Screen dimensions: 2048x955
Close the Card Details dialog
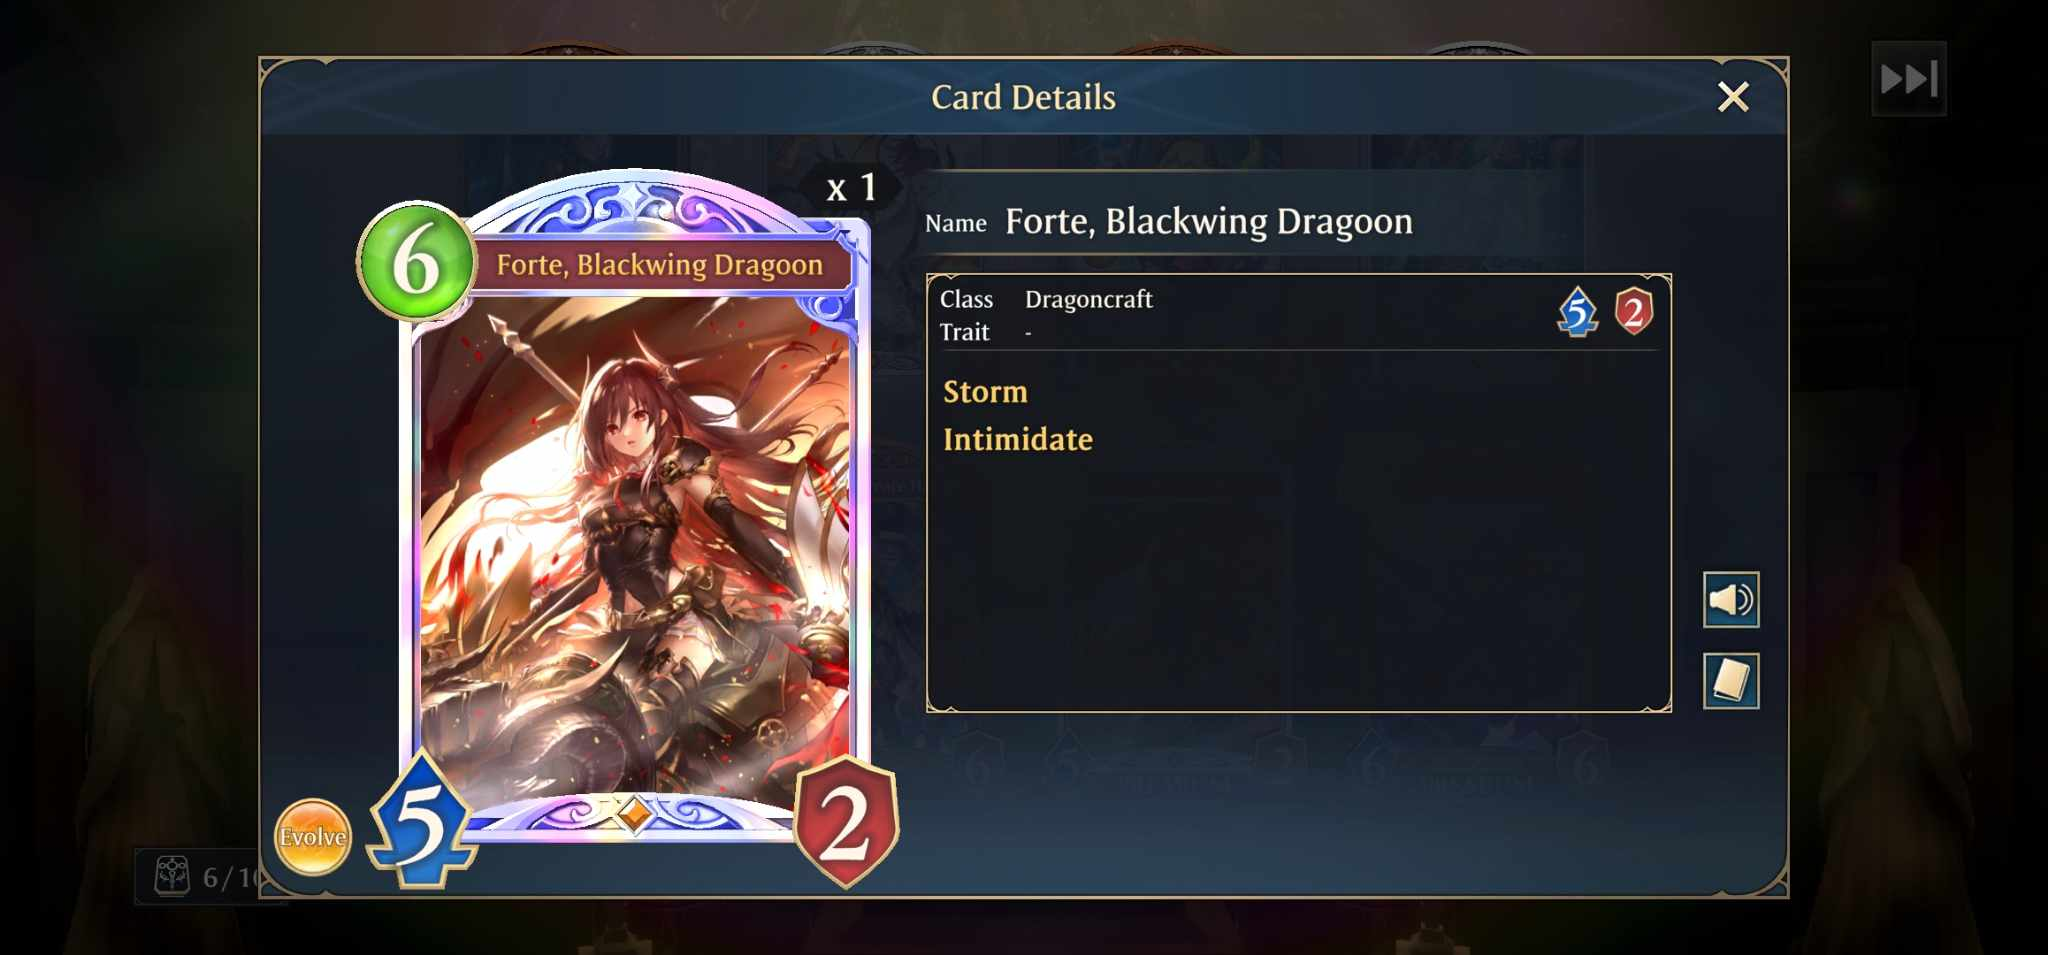click(x=1733, y=97)
